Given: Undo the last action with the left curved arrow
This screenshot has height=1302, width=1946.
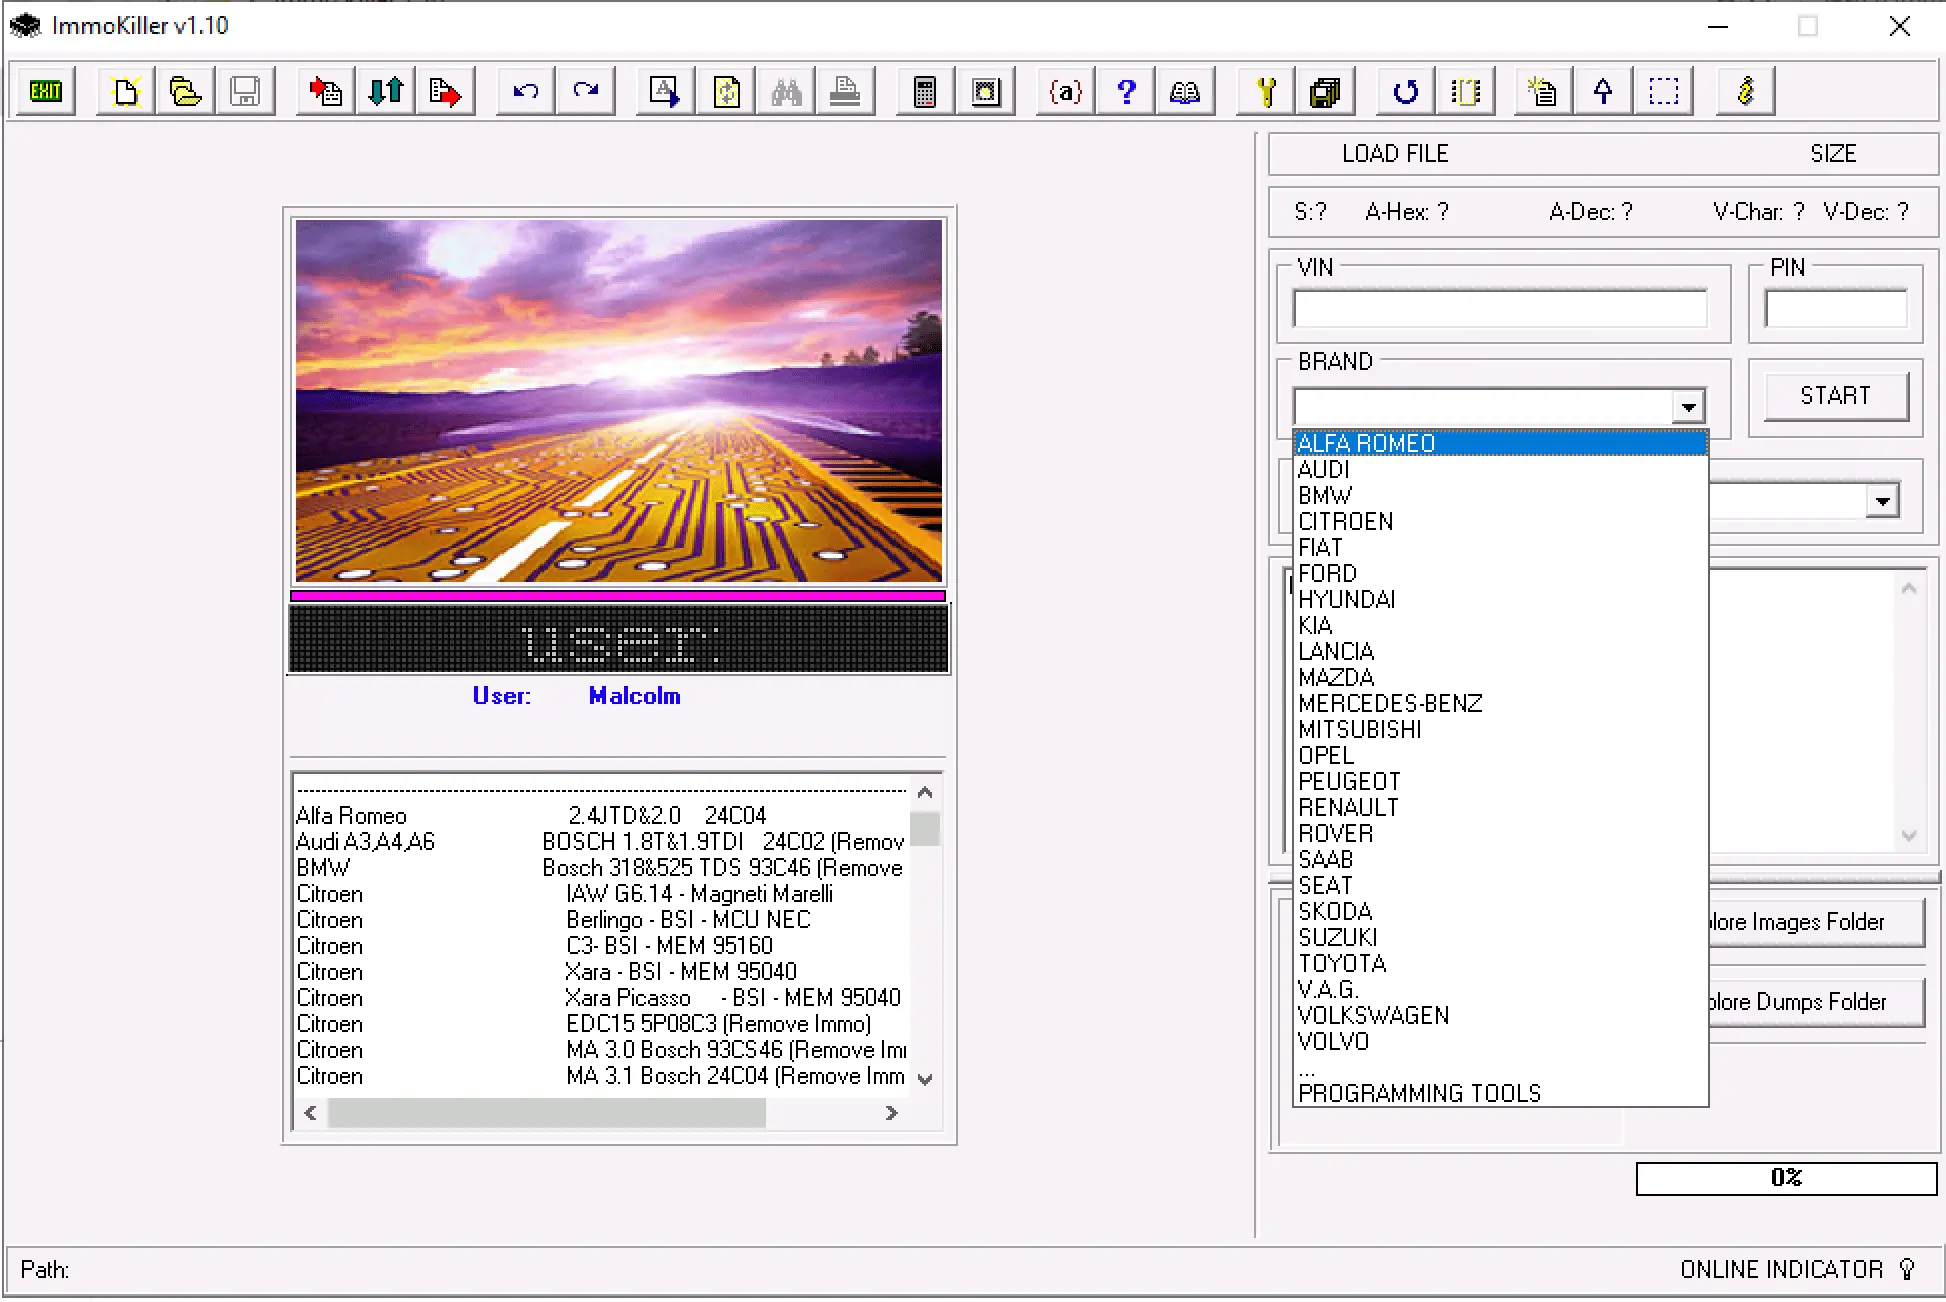Looking at the screenshot, I should coord(525,92).
